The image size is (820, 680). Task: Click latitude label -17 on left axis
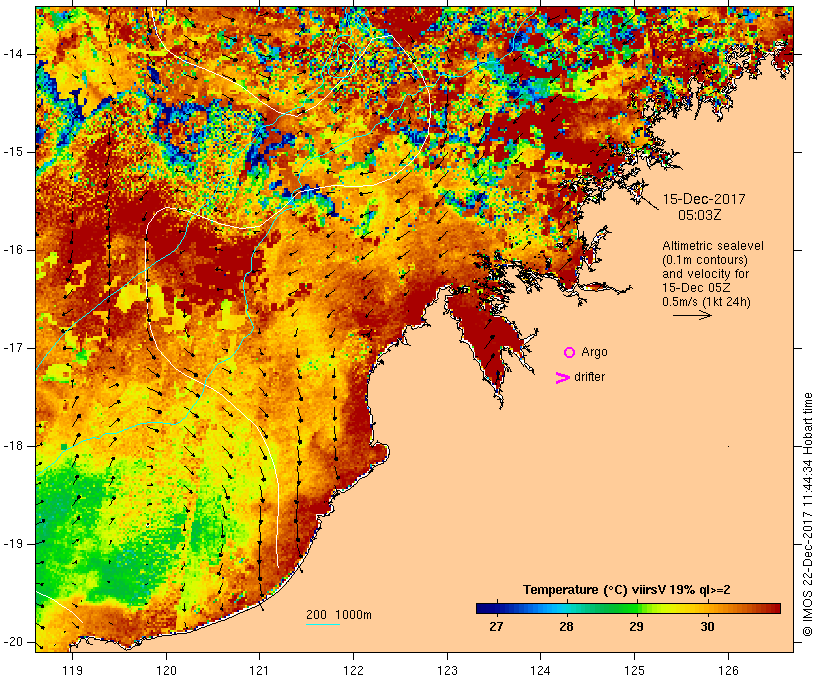tap(13, 348)
